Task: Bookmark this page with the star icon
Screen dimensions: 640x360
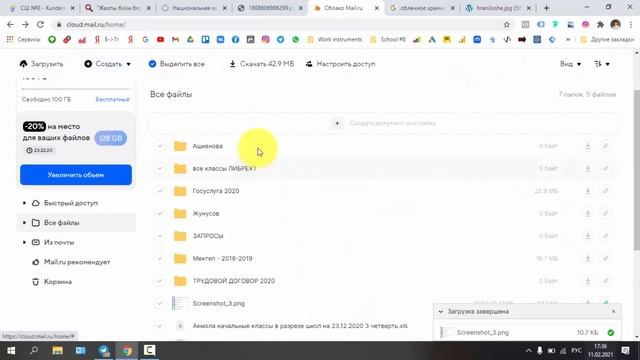Action: coord(507,24)
